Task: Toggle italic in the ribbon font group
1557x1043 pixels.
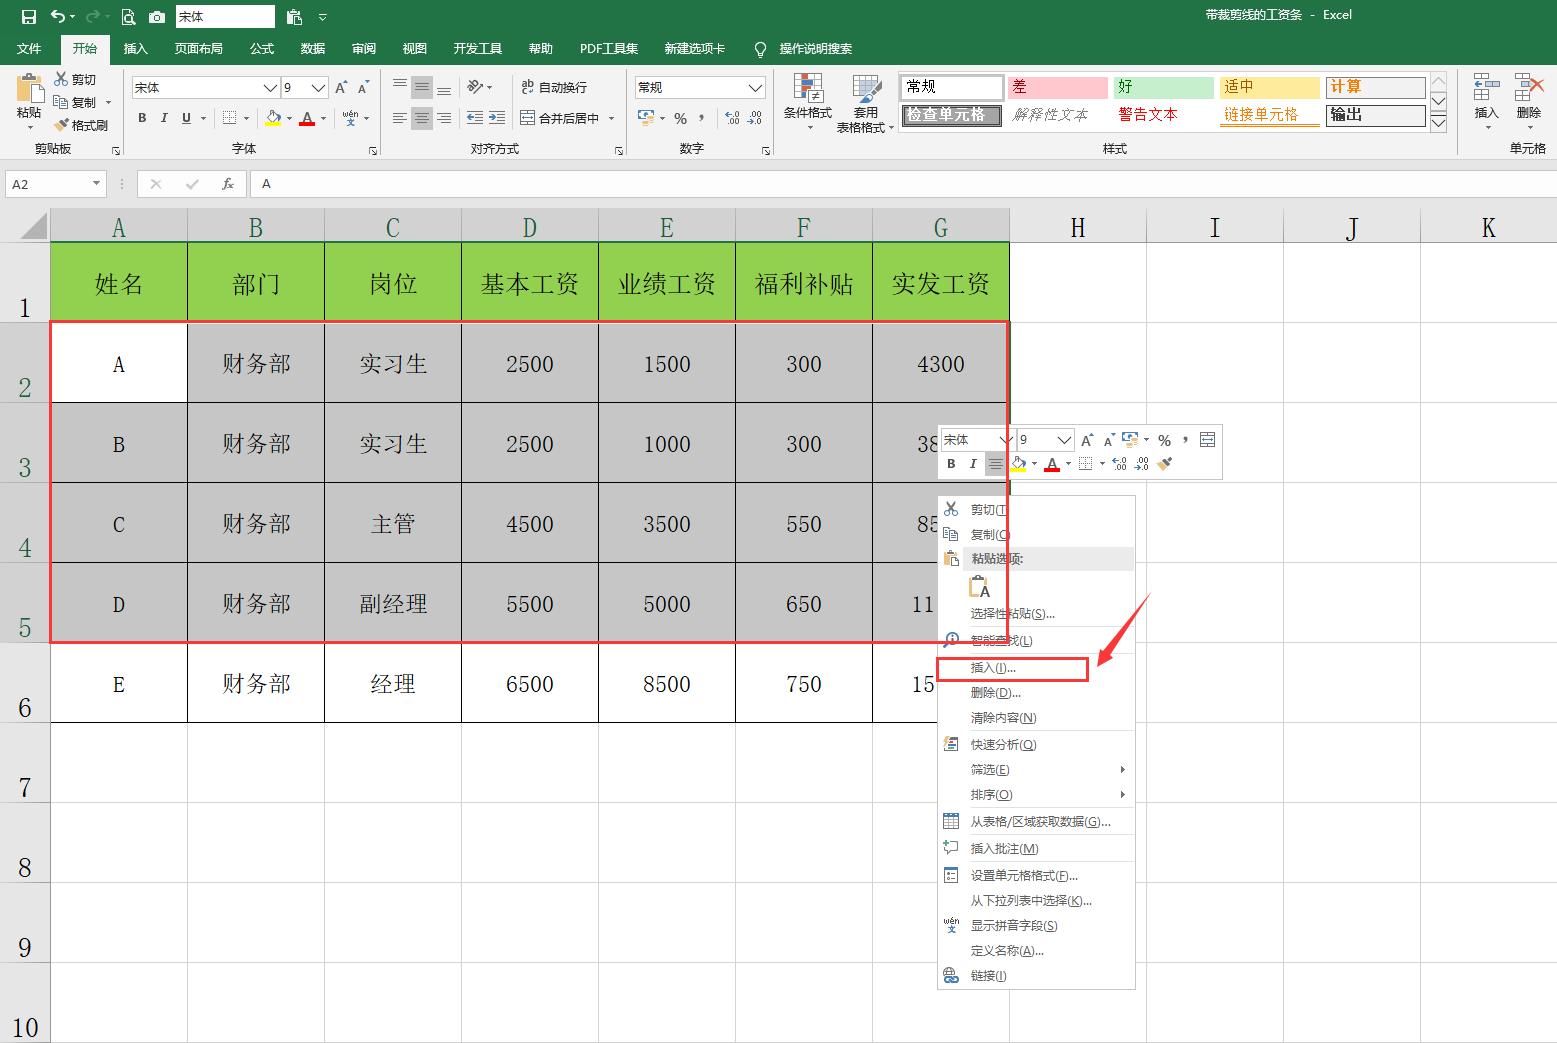Action: (x=164, y=118)
